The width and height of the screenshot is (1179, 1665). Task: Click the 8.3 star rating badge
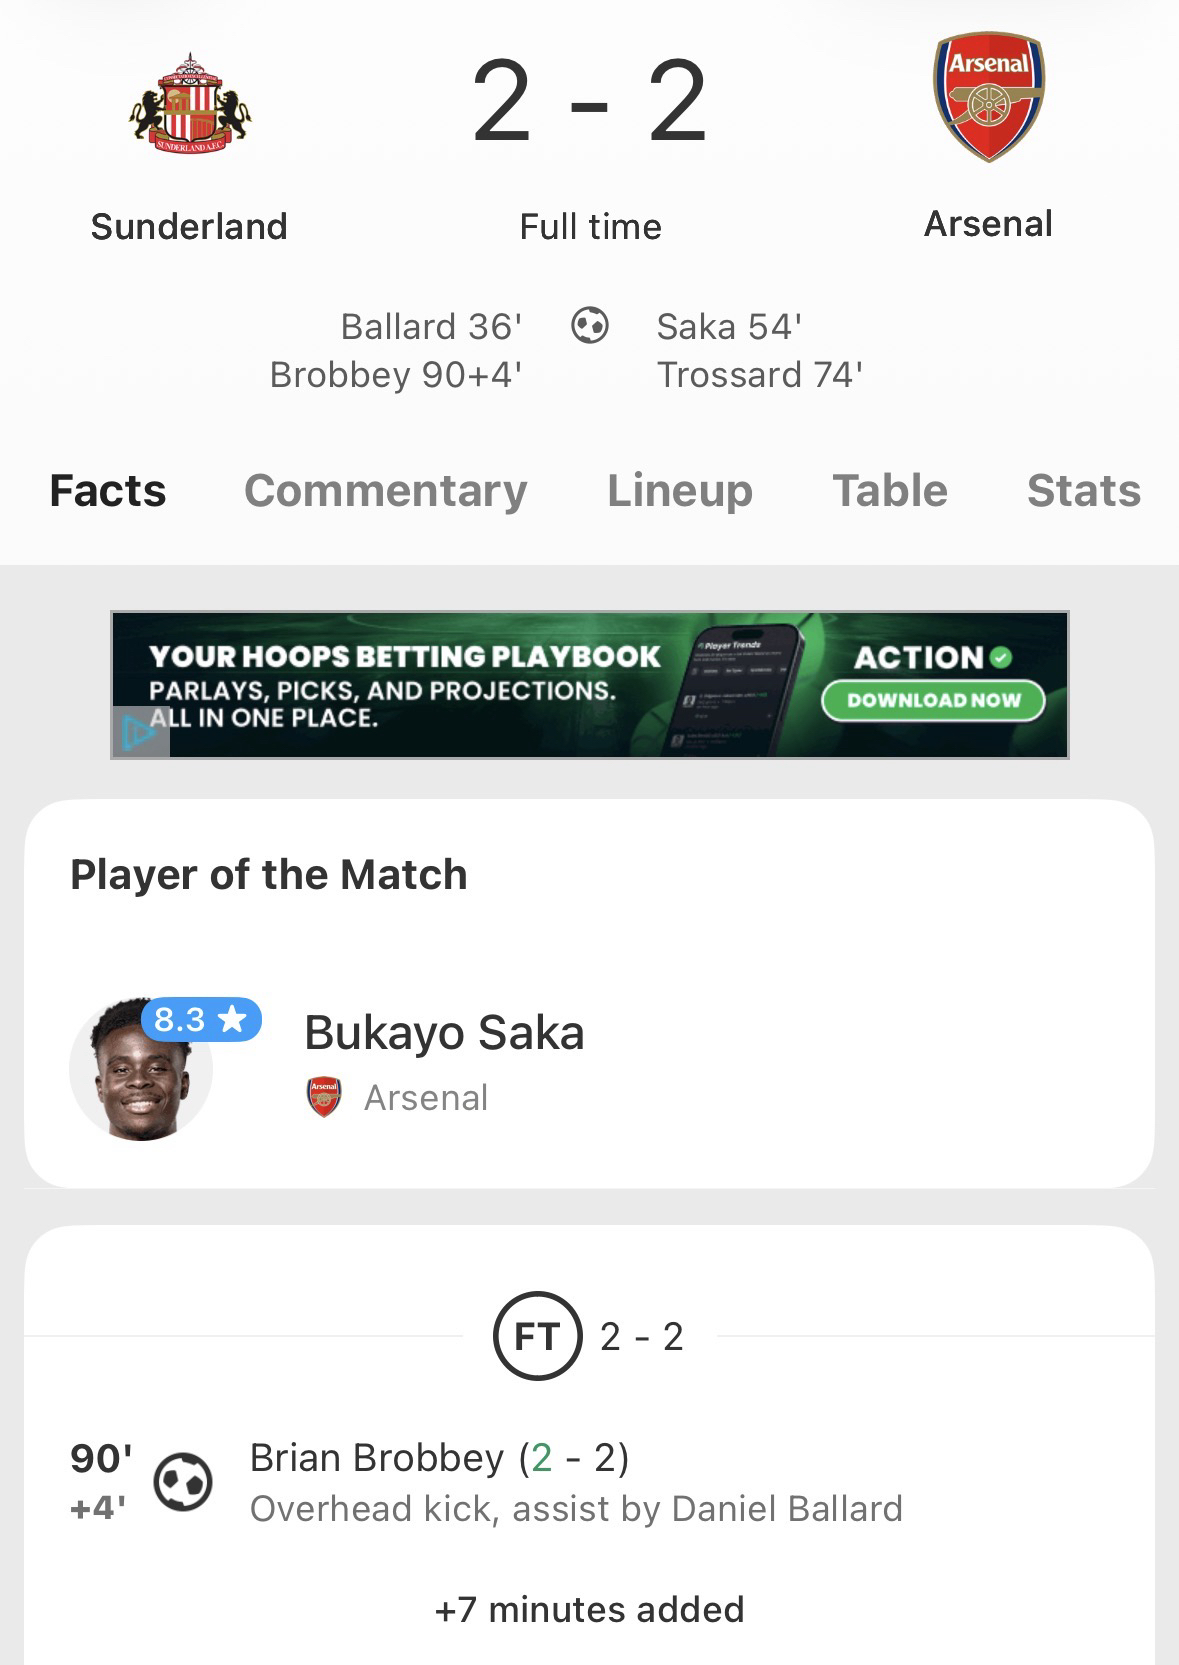point(201,1020)
